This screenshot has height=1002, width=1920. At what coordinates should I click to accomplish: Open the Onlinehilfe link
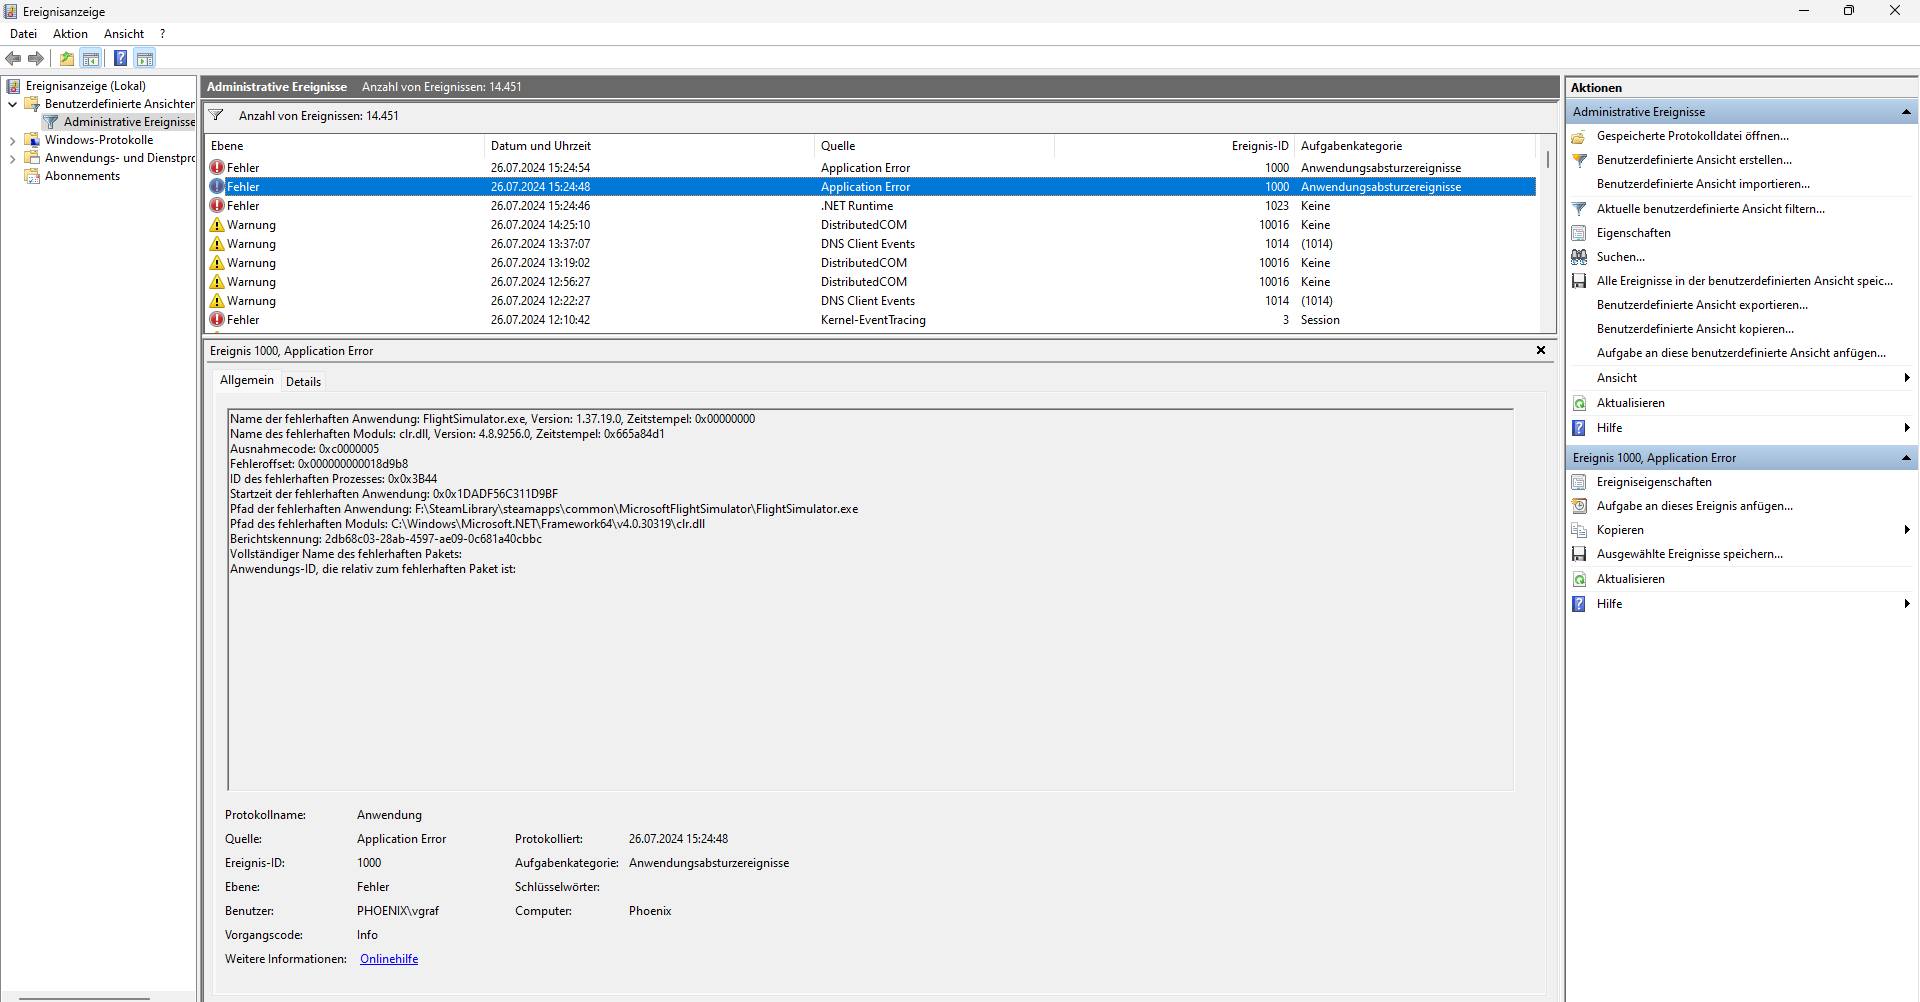tap(389, 959)
